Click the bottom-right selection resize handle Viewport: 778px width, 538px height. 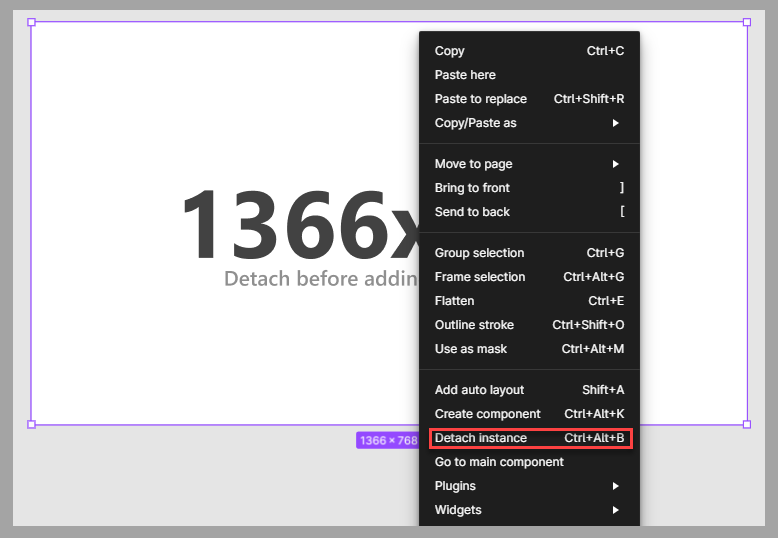[747, 424]
